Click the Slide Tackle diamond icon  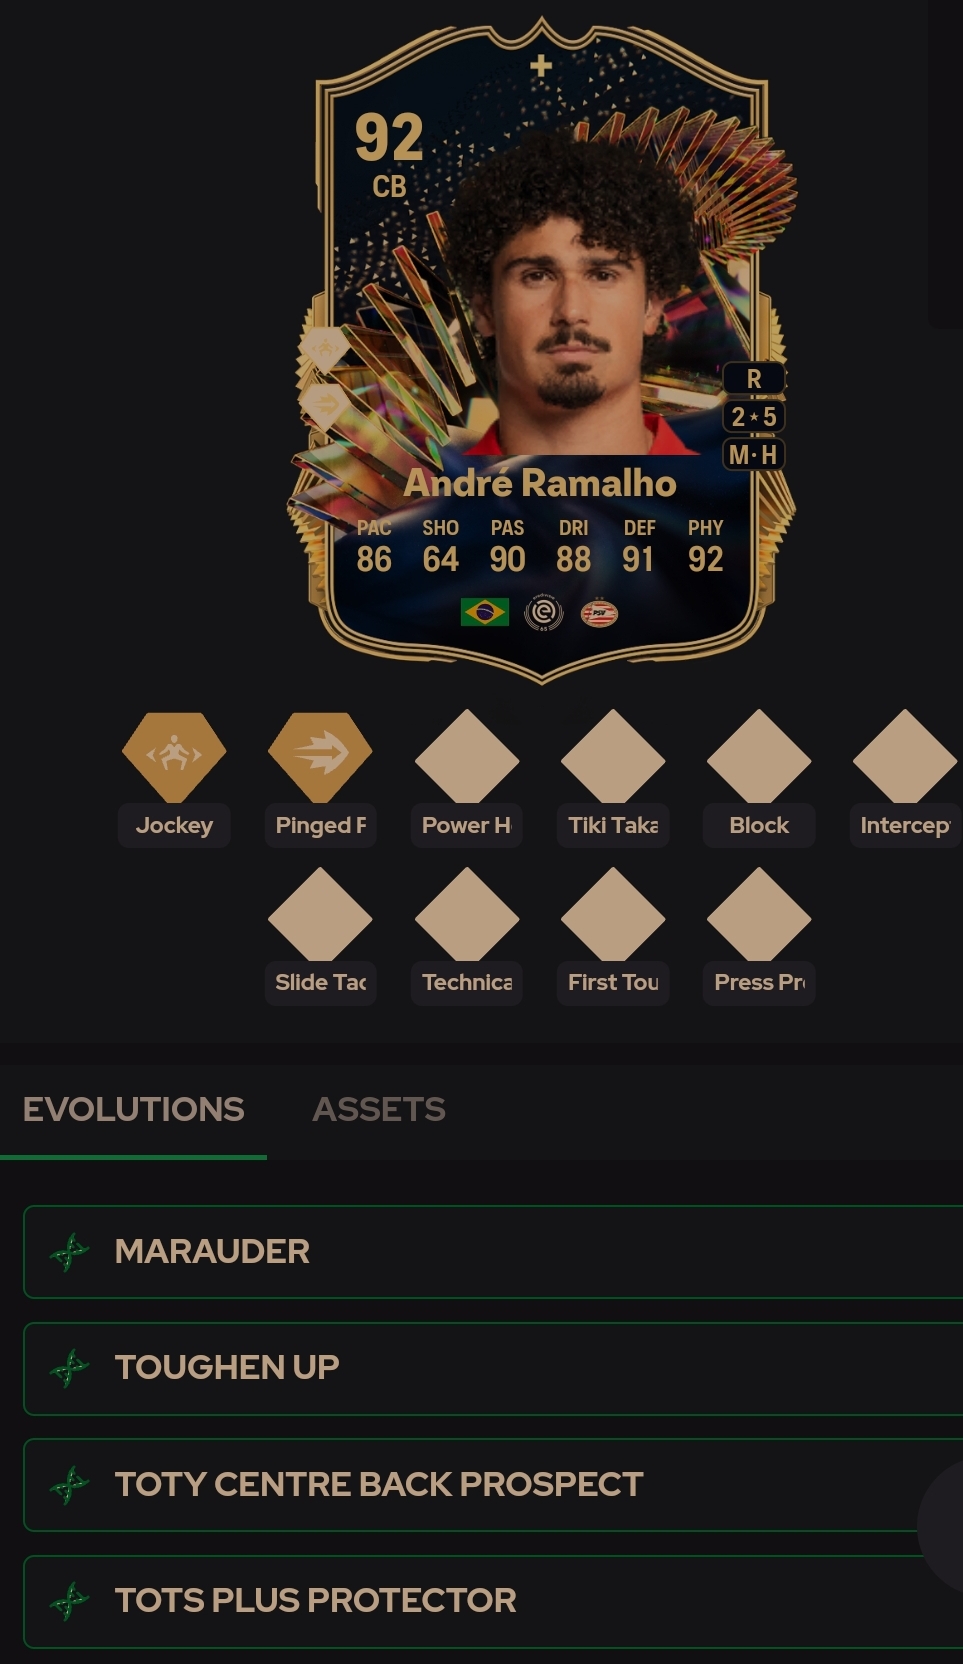[320, 915]
